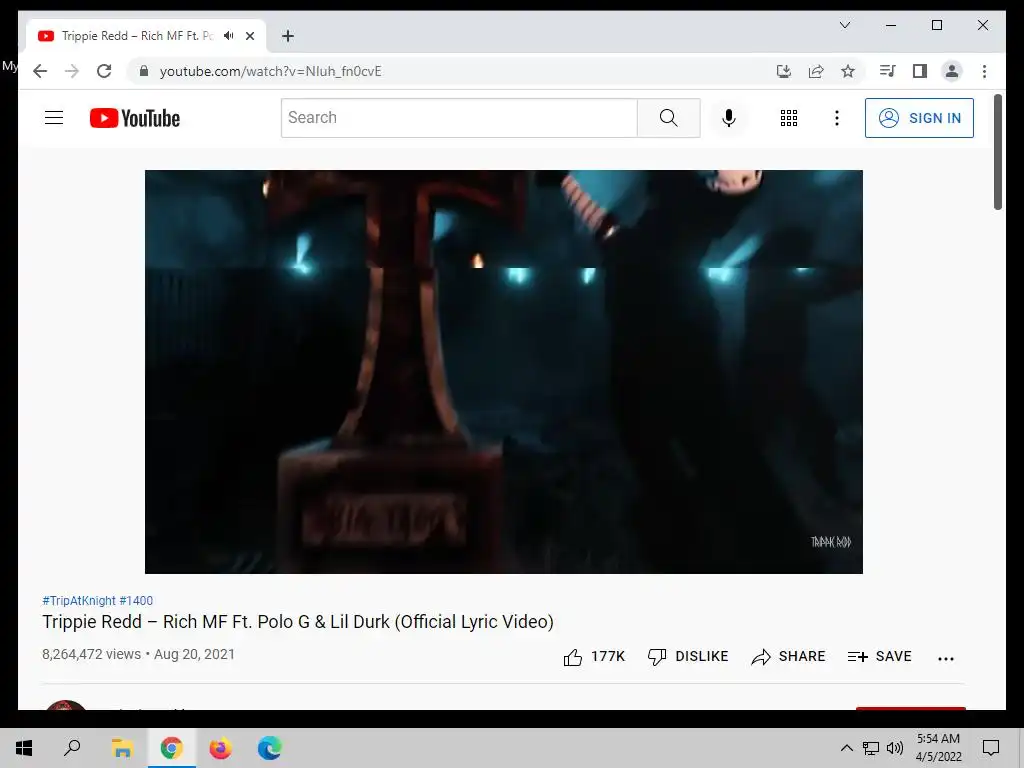Screen dimensions: 1024x768
Task: Open YouTube settings three-dot menu
Action: click(x=837, y=118)
